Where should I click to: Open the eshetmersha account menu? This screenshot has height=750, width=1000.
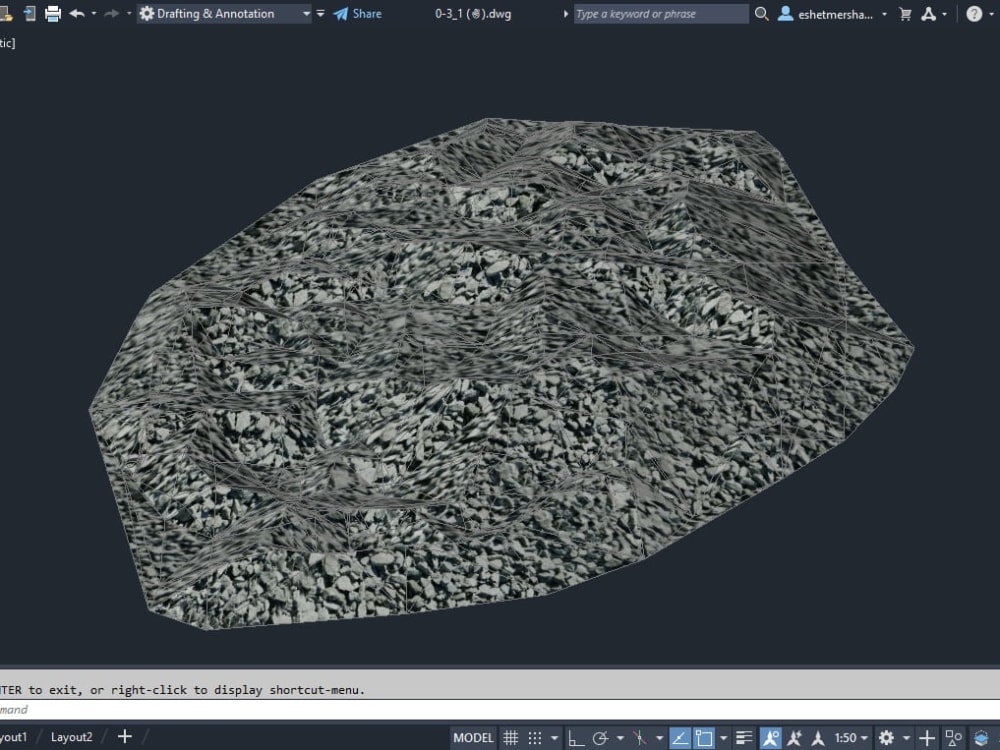pyautogui.click(x=825, y=13)
